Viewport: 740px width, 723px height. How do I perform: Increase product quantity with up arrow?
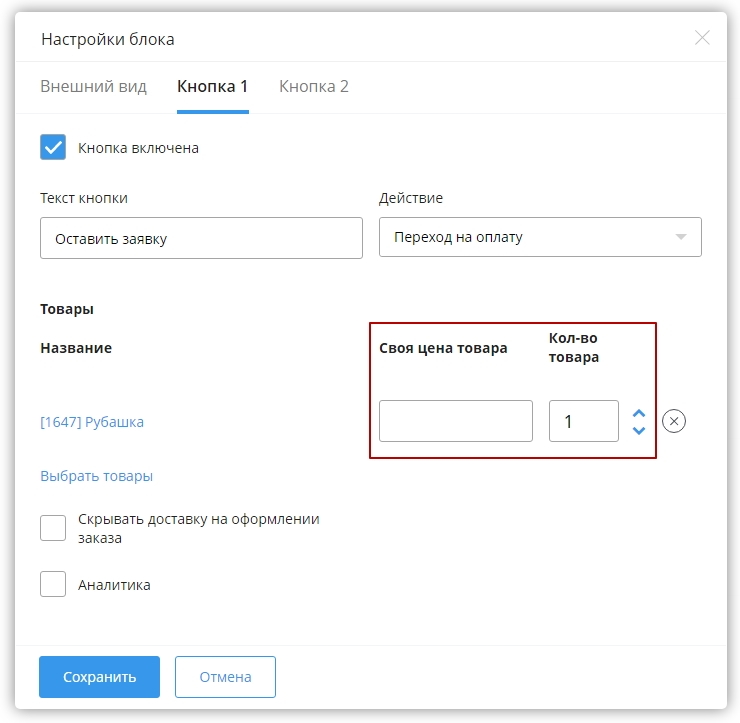(639, 413)
